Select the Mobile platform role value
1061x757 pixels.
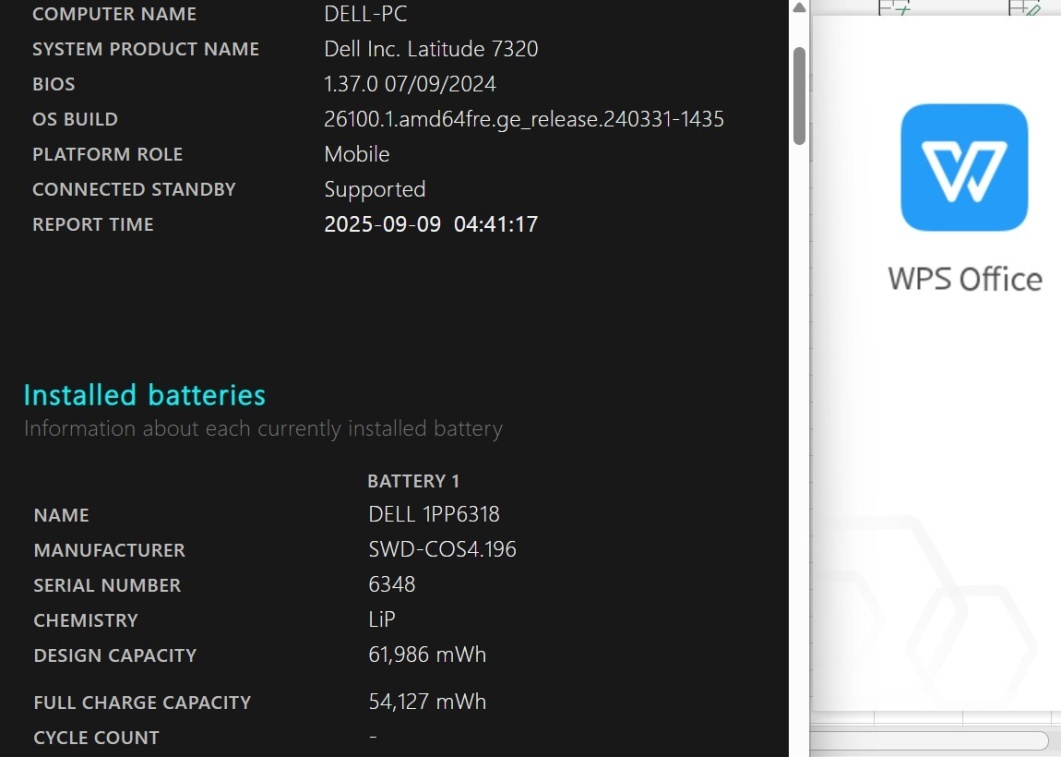click(357, 154)
